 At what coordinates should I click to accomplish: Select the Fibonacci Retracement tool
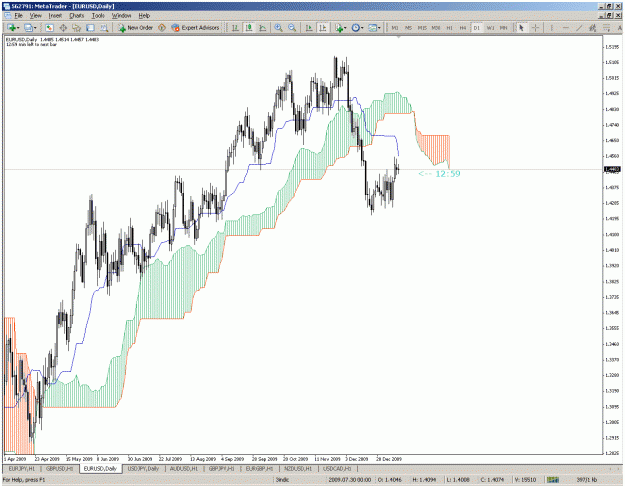[606, 28]
